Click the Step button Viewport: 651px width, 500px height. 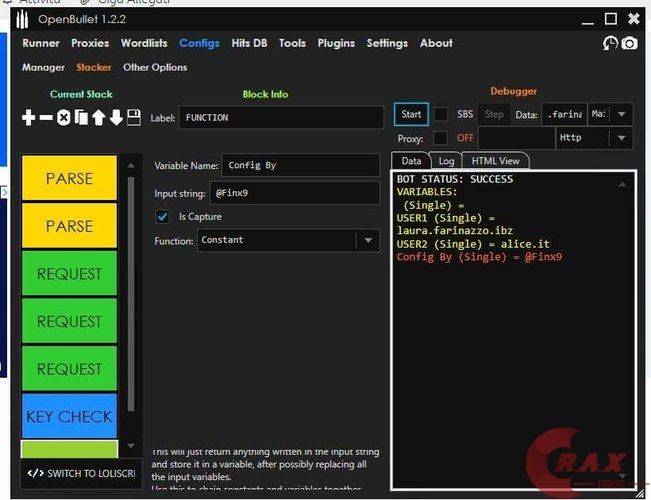click(494, 114)
